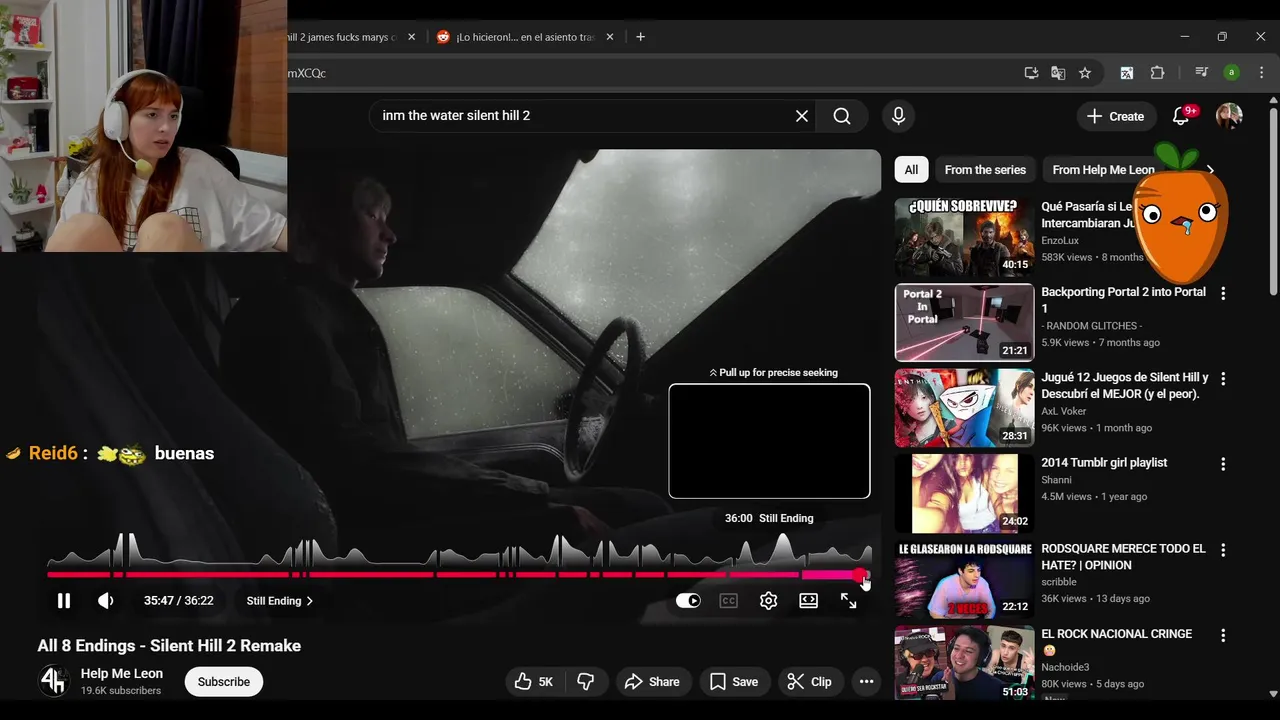Subscribe to Help Me Leon

(224, 682)
